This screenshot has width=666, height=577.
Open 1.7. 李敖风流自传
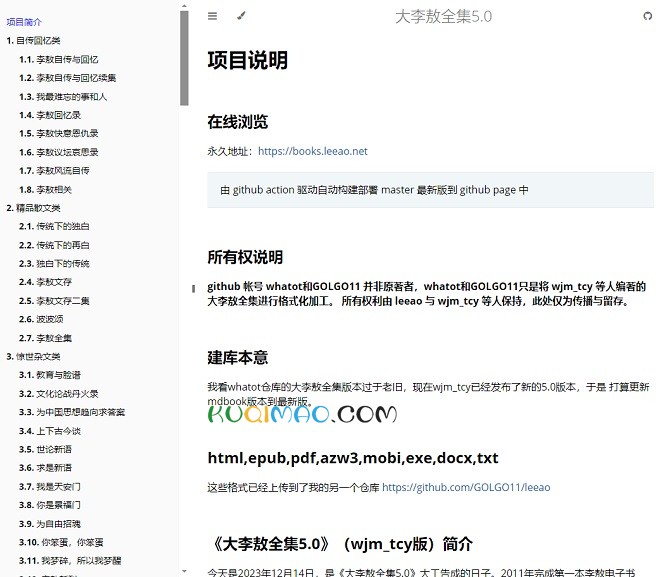(54, 171)
